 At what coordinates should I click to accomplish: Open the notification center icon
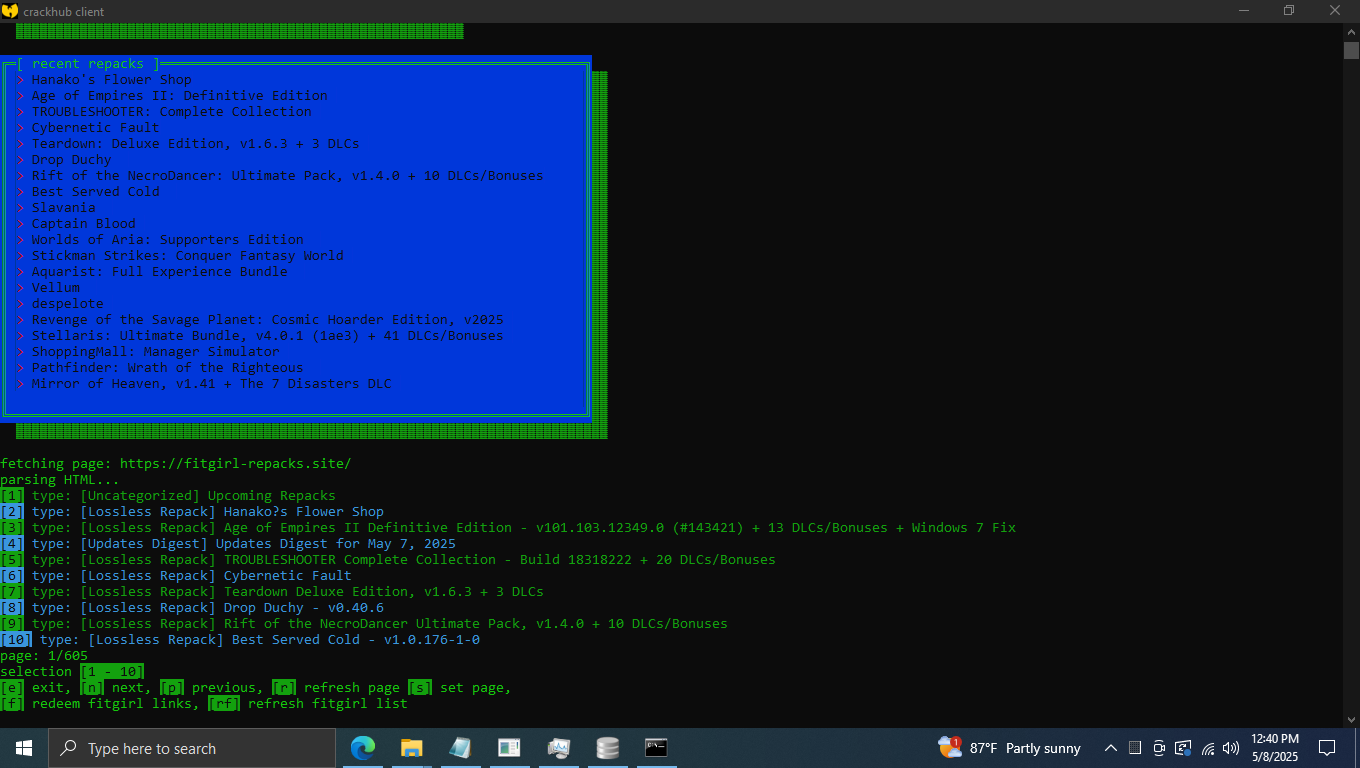tap(1327, 748)
